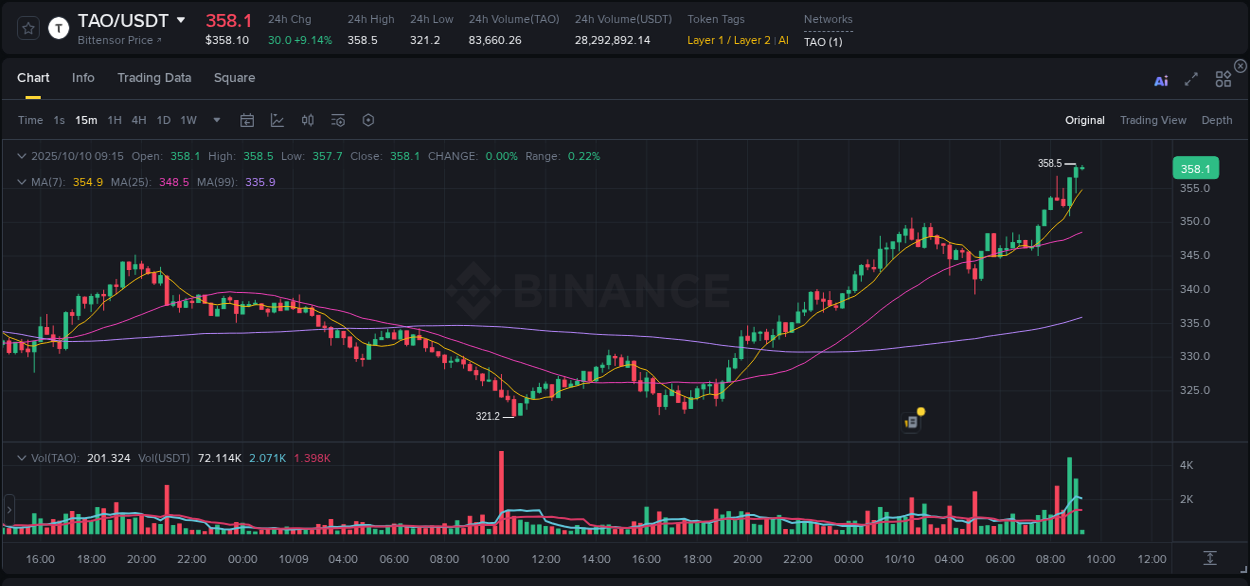Switch chart to Trading View mode
1250x586 pixels.
[x=1153, y=119]
